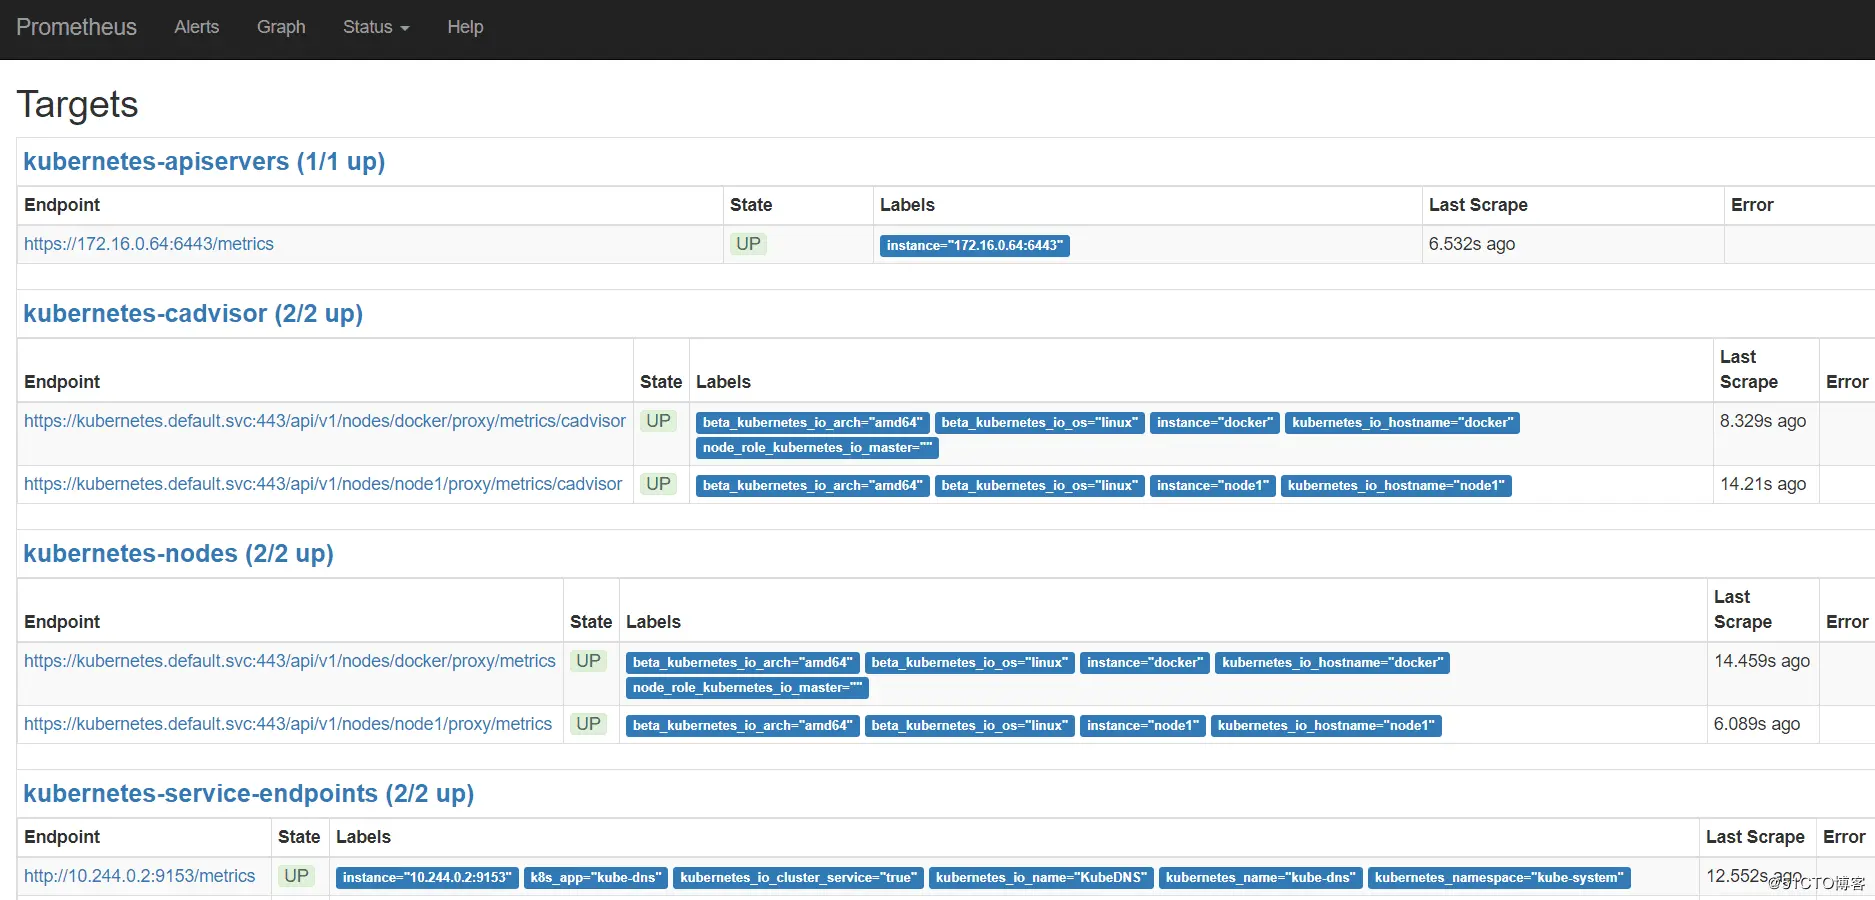Click the UP badge for 10.244.0.2:9153
This screenshot has height=900, width=1875.
coord(296,876)
